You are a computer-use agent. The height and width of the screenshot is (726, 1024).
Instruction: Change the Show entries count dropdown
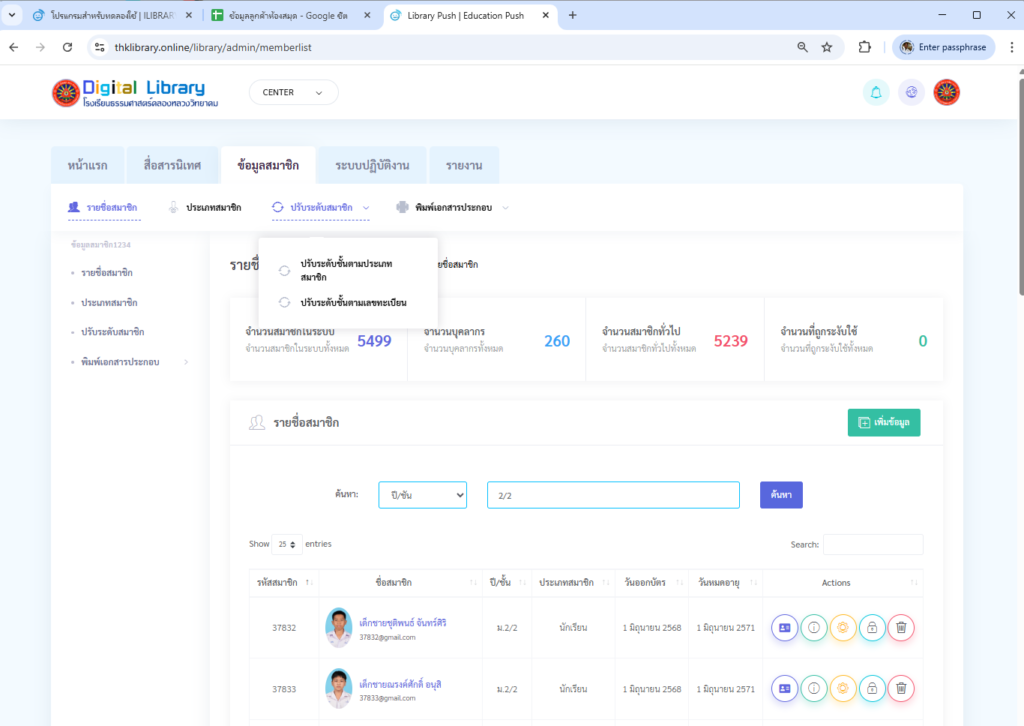click(x=287, y=545)
